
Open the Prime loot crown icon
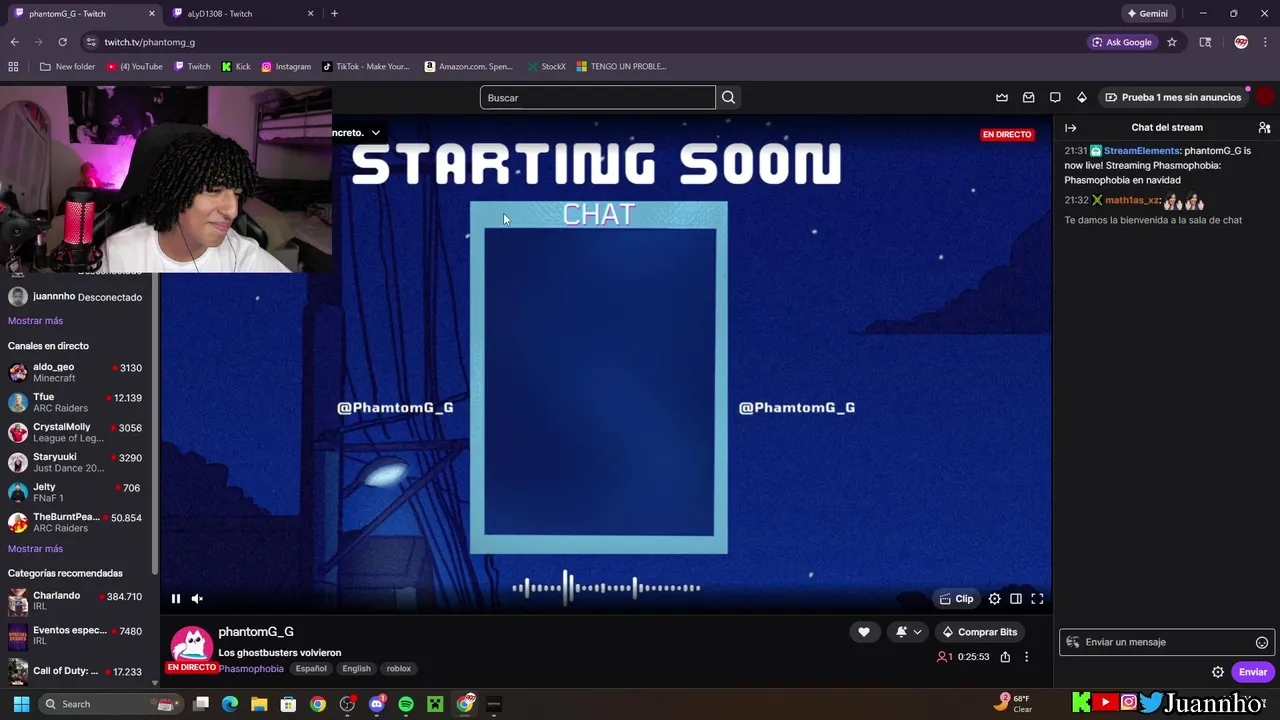pyautogui.click(x=1002, y=98)
